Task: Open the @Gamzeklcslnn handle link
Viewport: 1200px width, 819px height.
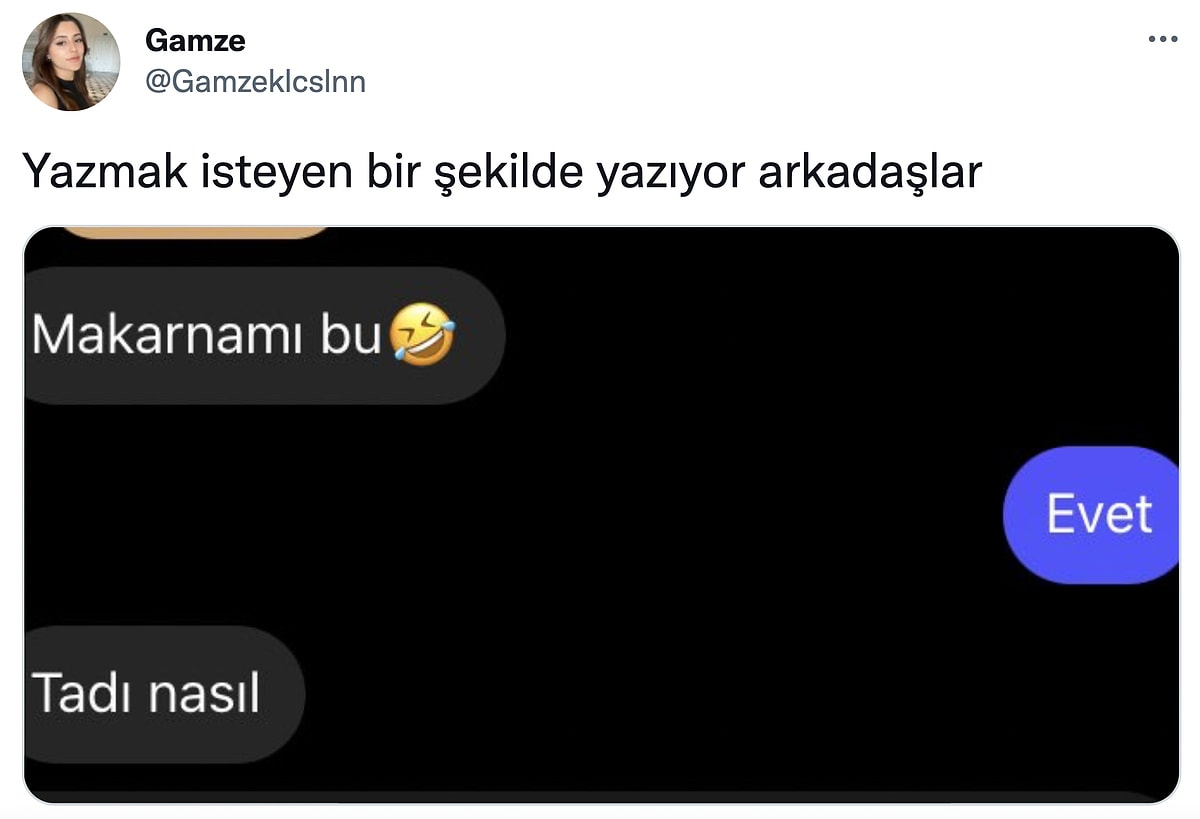Action: [x=256, y=81]
